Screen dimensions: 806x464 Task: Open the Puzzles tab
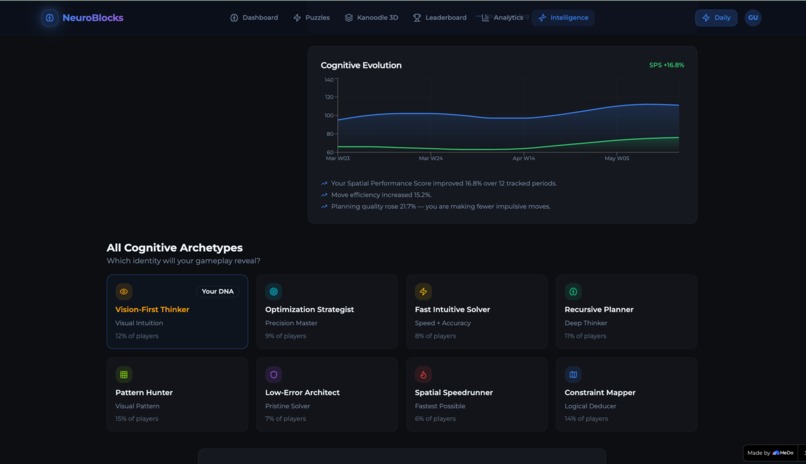click(x=312, y=18)
